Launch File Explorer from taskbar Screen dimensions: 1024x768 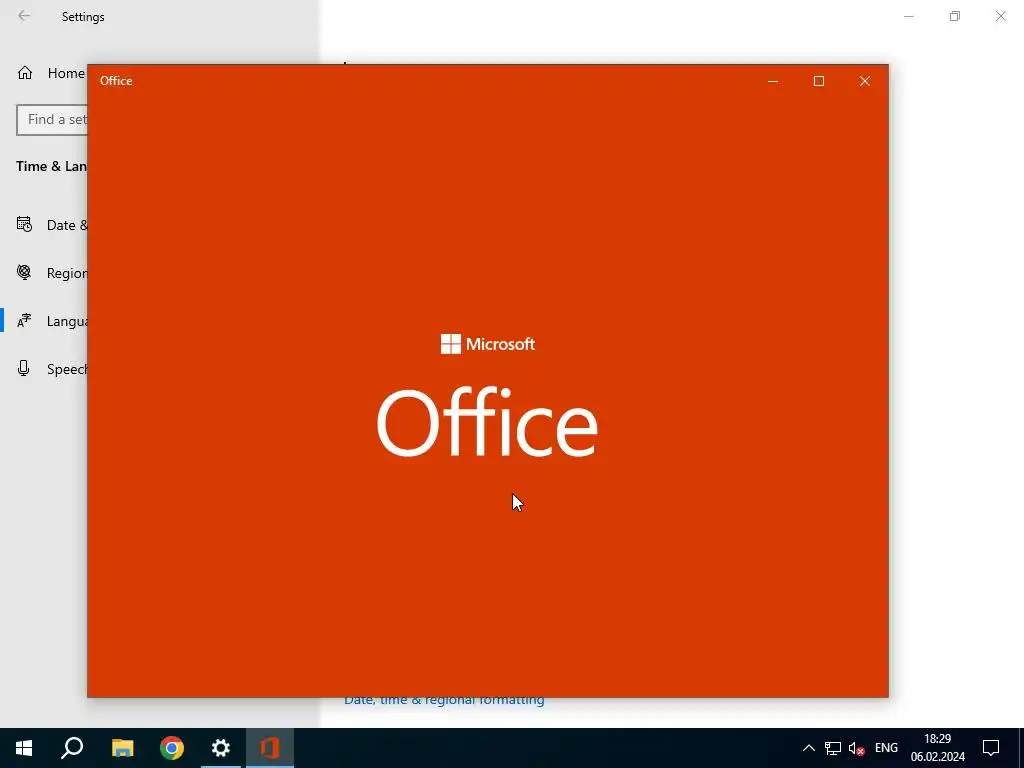point(122,748)
